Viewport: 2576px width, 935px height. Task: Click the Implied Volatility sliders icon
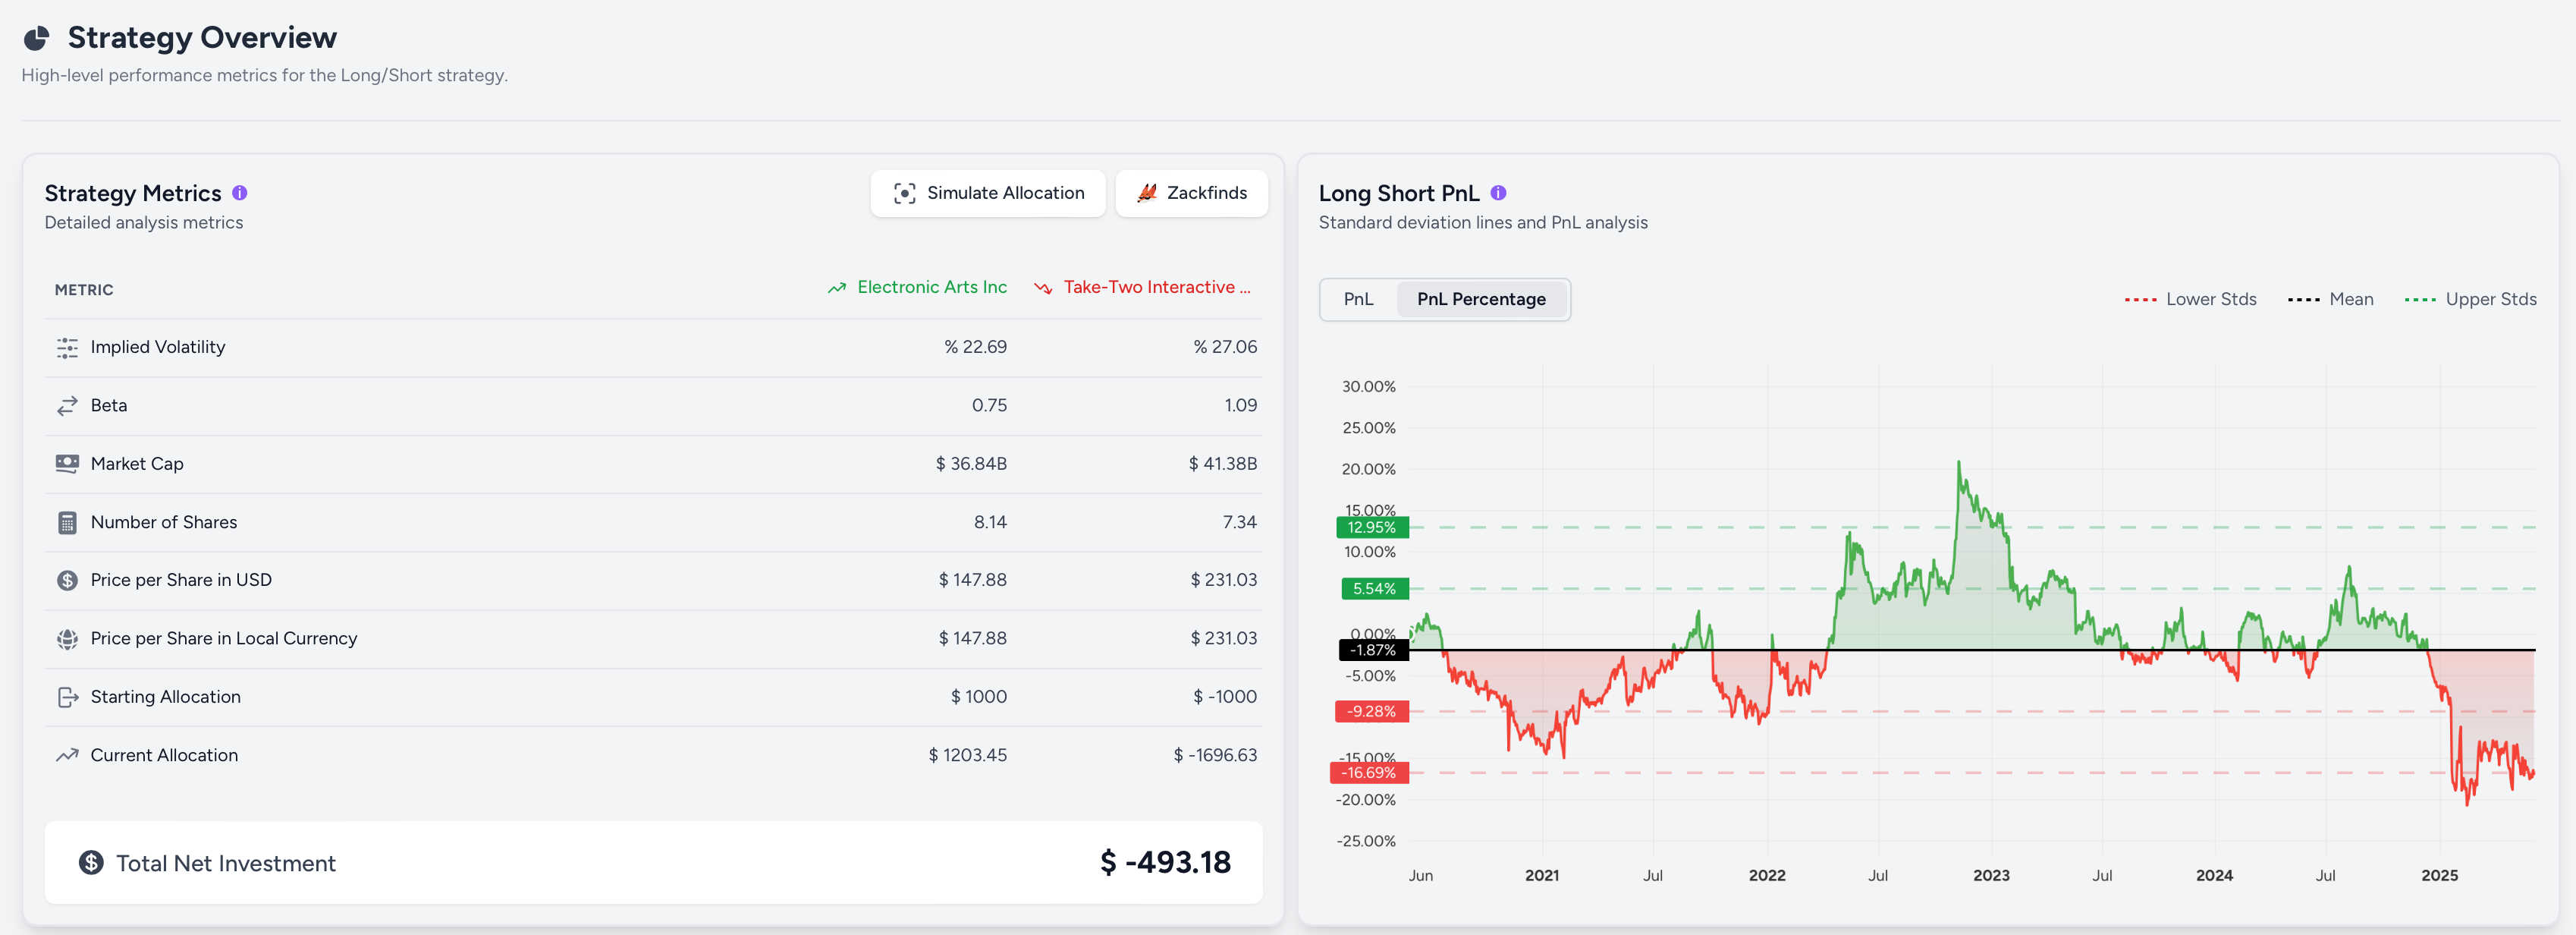(67, 347)
